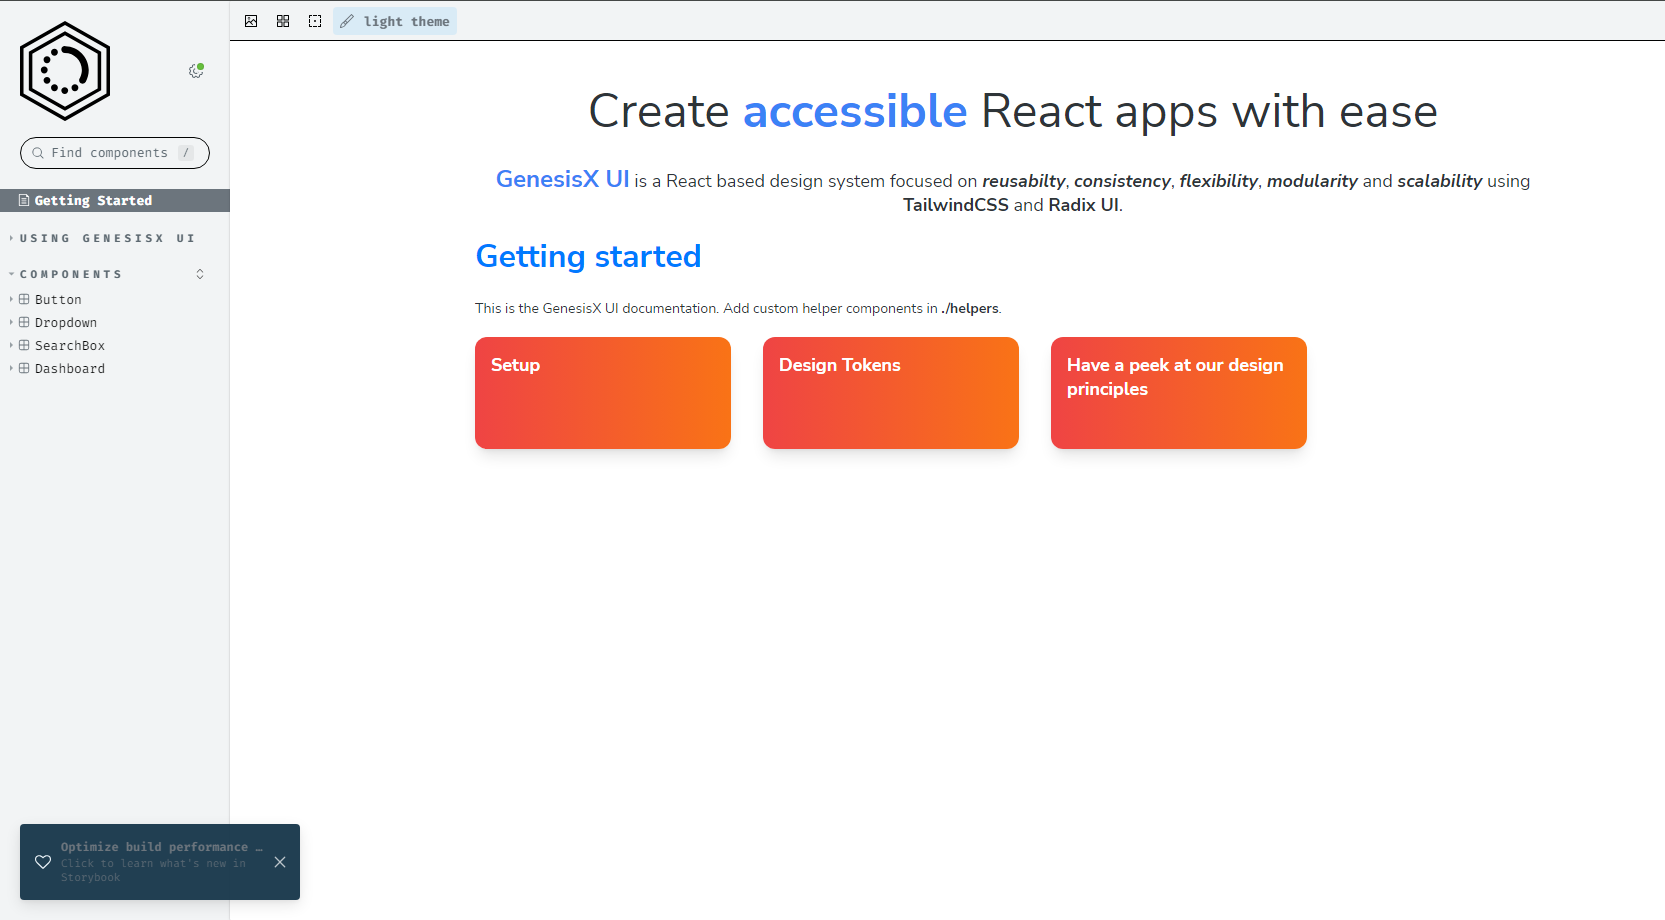Viewport: 1665px width, 920px height.
Task: Click the GenesisX UI blue text
Action: 562,179
